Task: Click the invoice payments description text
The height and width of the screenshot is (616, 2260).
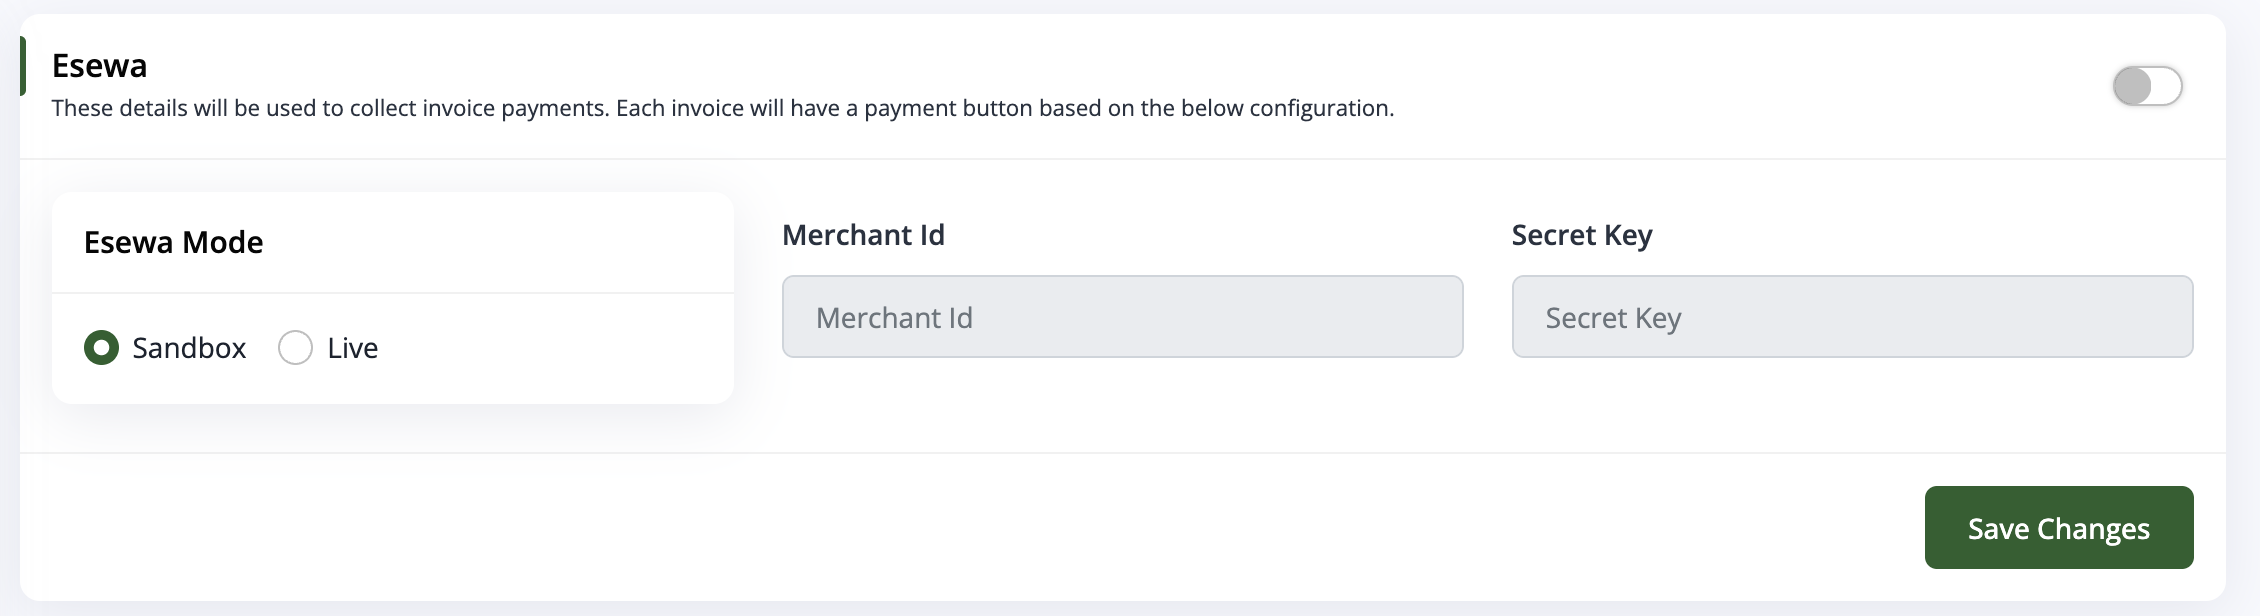Action: (722, 108)
